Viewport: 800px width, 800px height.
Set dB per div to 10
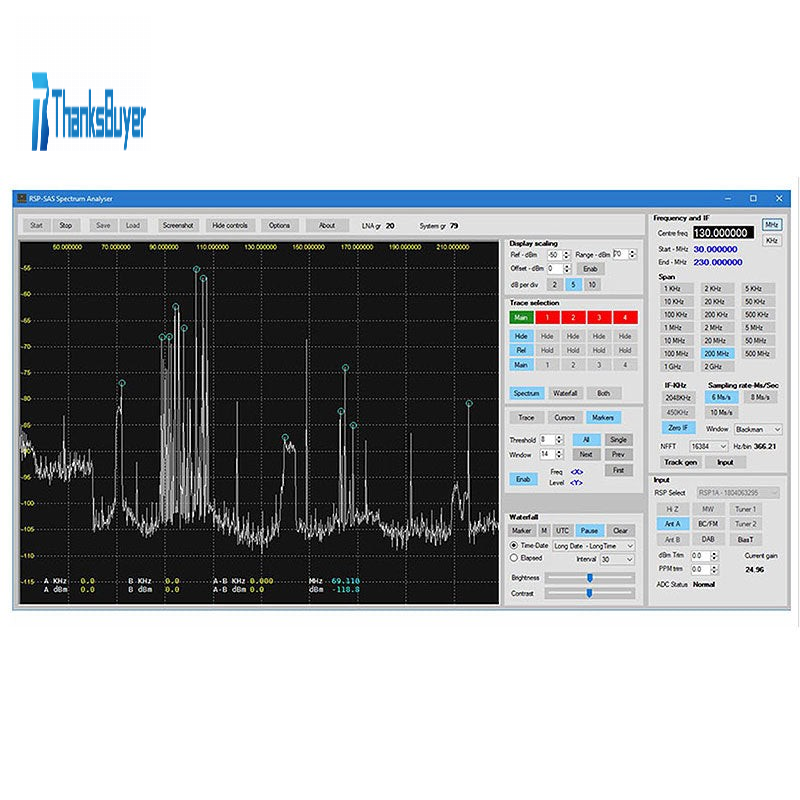592,285
